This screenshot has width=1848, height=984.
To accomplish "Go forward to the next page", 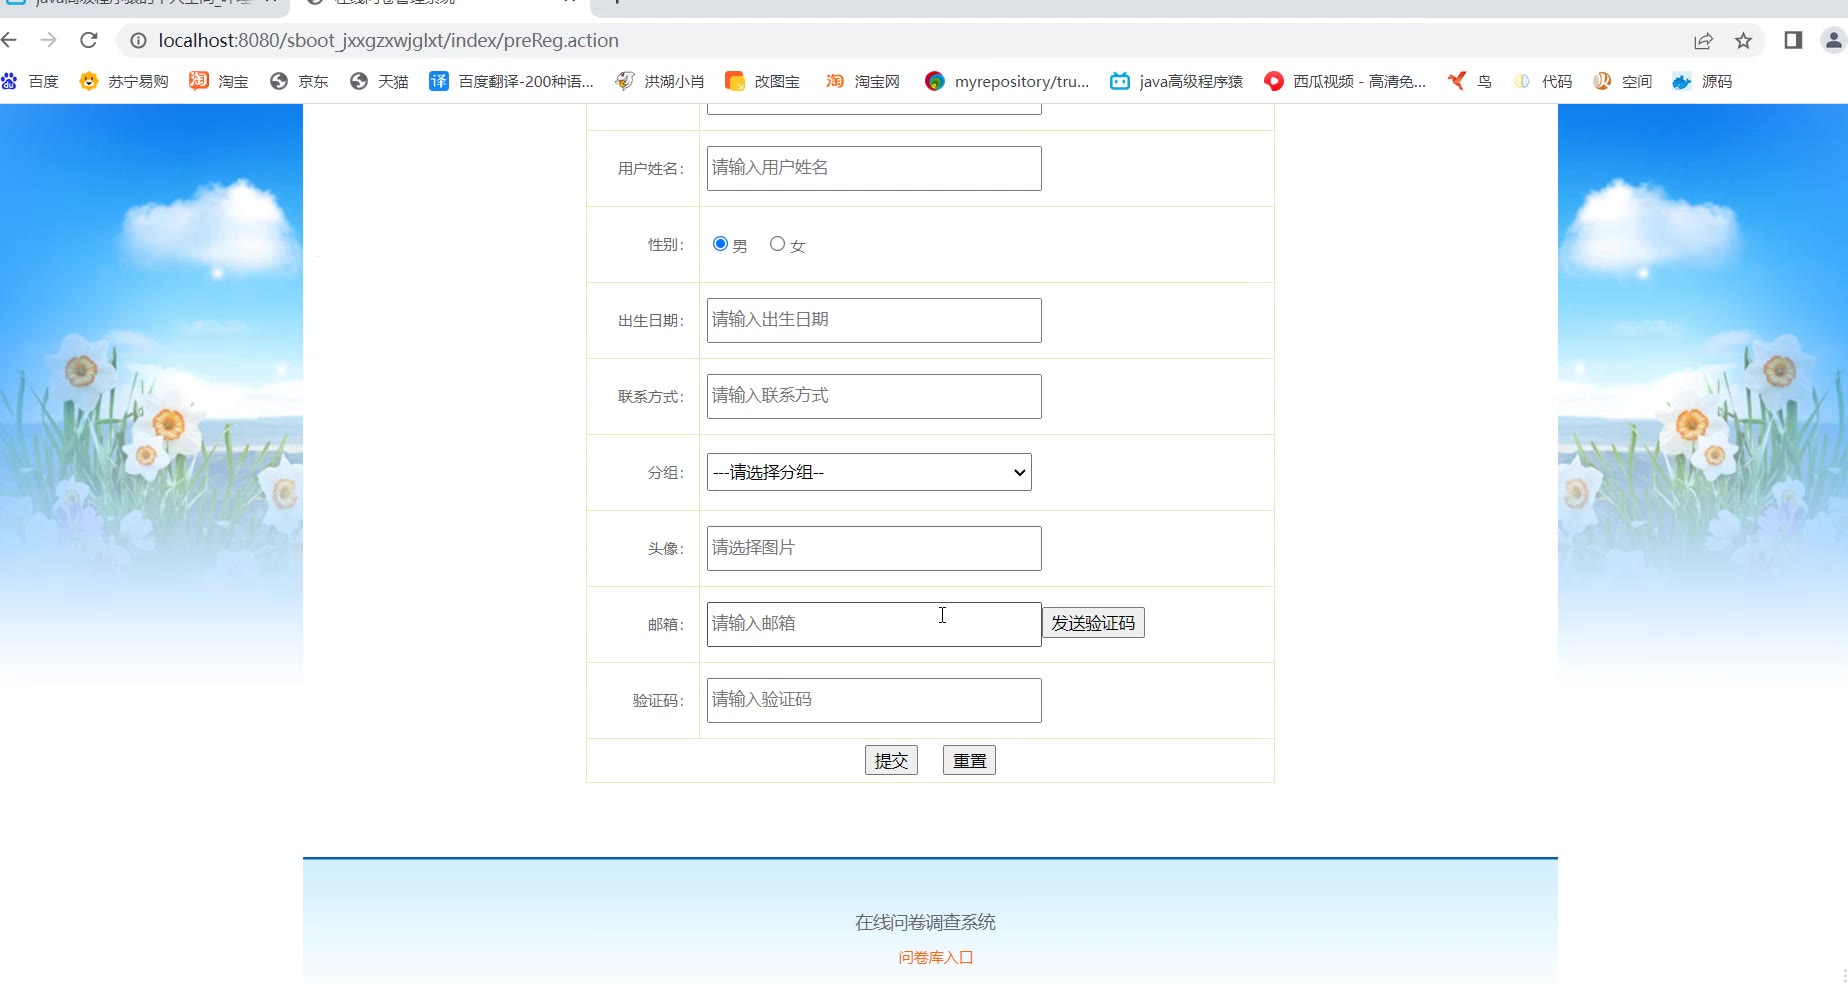I will pyautogui.click(x=48, y=40).
